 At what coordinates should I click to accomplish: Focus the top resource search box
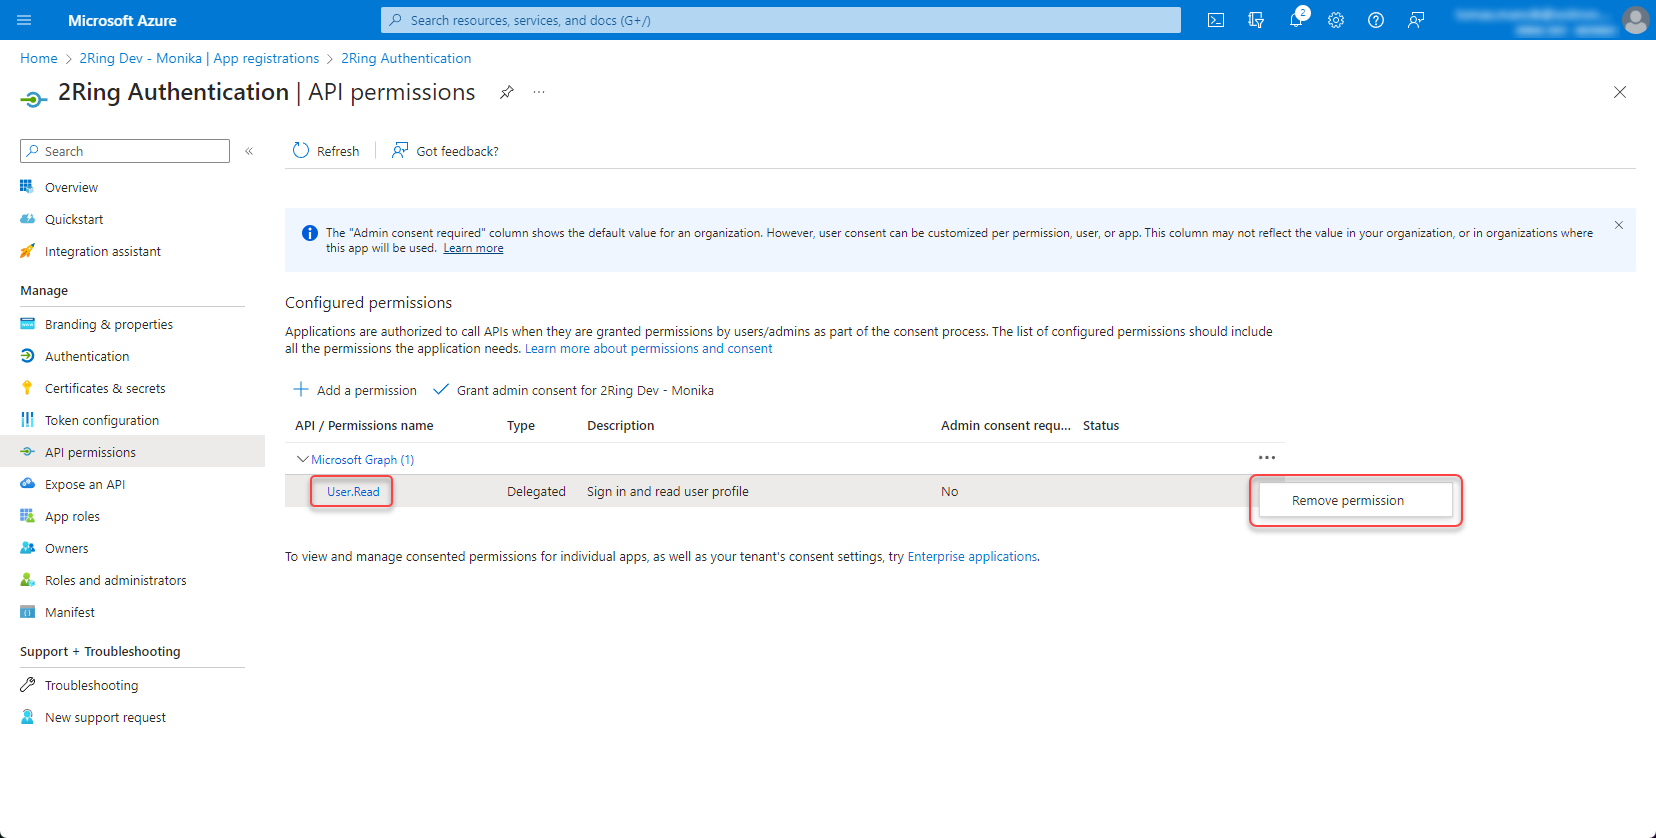780,20
